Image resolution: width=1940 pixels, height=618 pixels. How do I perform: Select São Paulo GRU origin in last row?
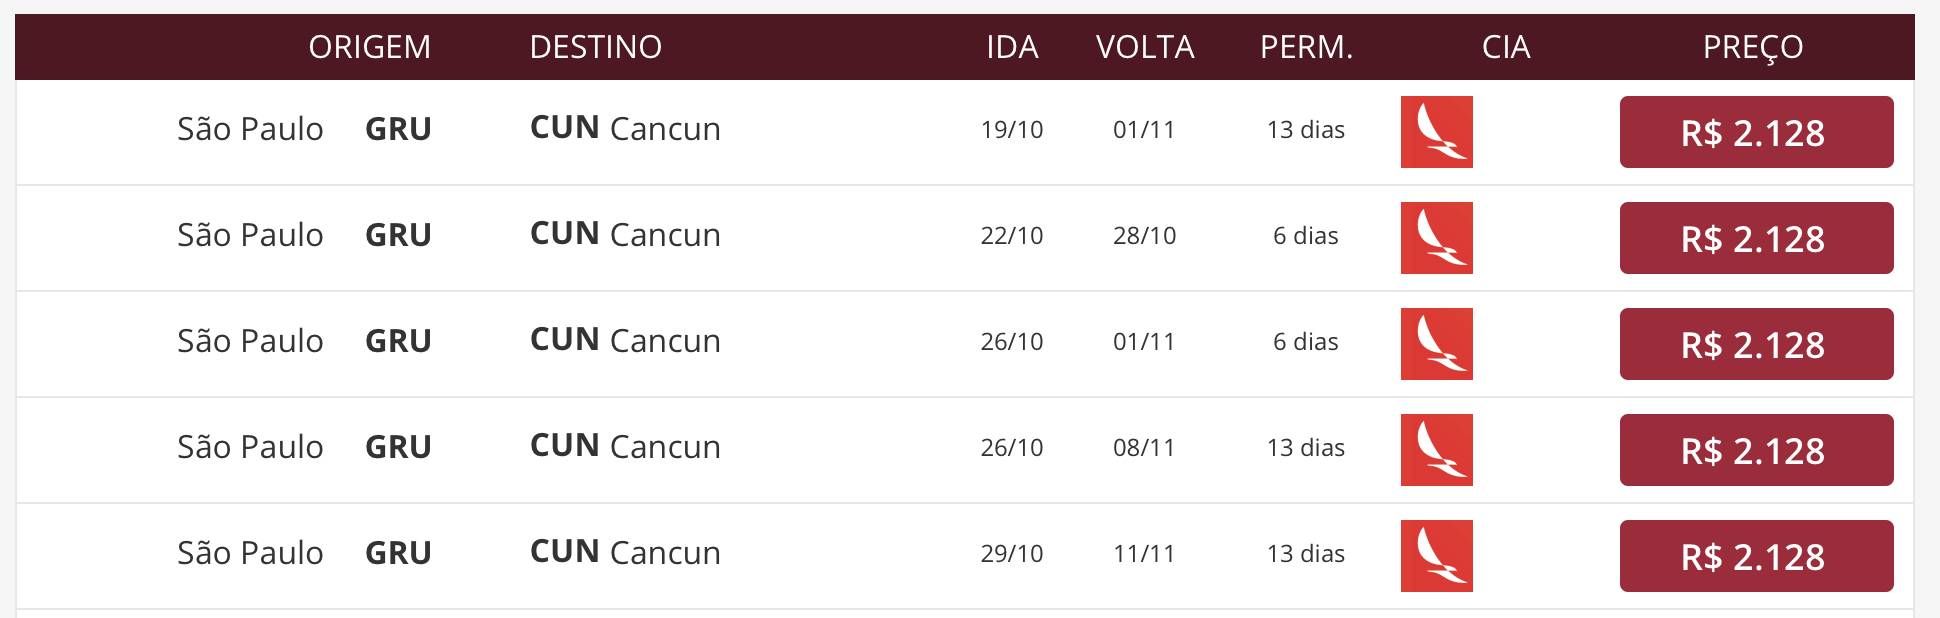[304, 552]
